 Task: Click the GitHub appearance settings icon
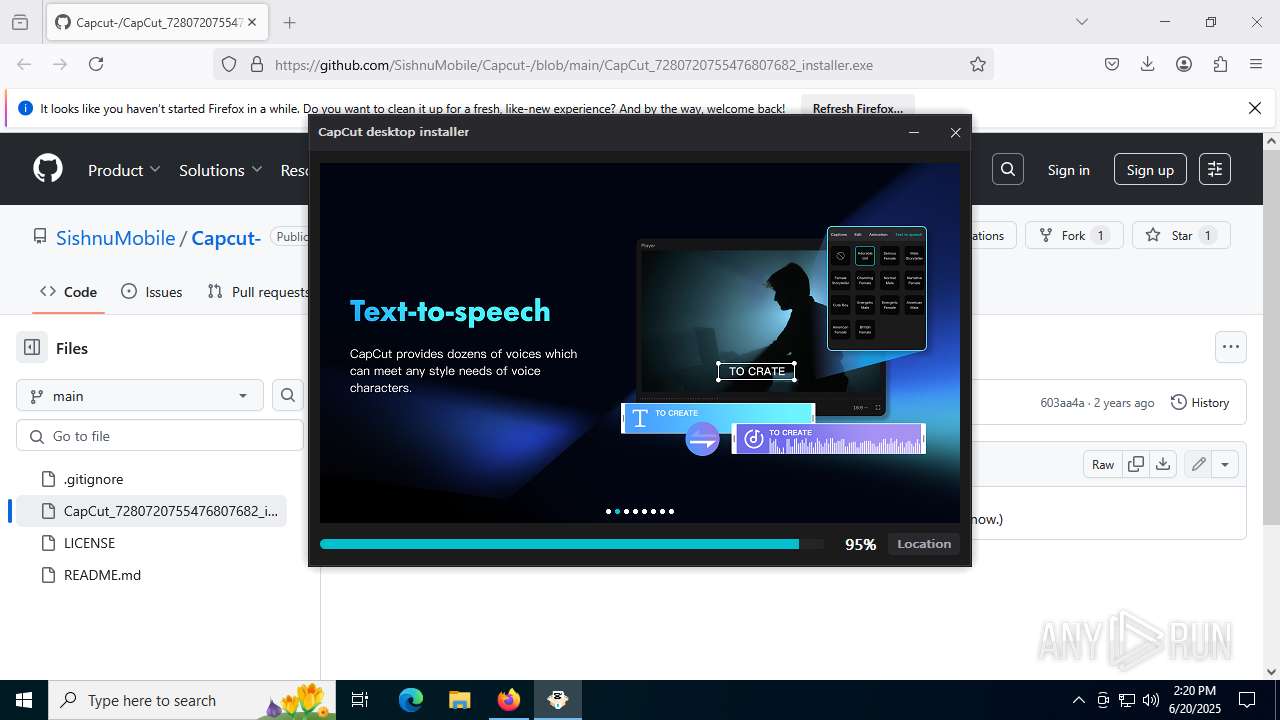(x=1215, y=170)
